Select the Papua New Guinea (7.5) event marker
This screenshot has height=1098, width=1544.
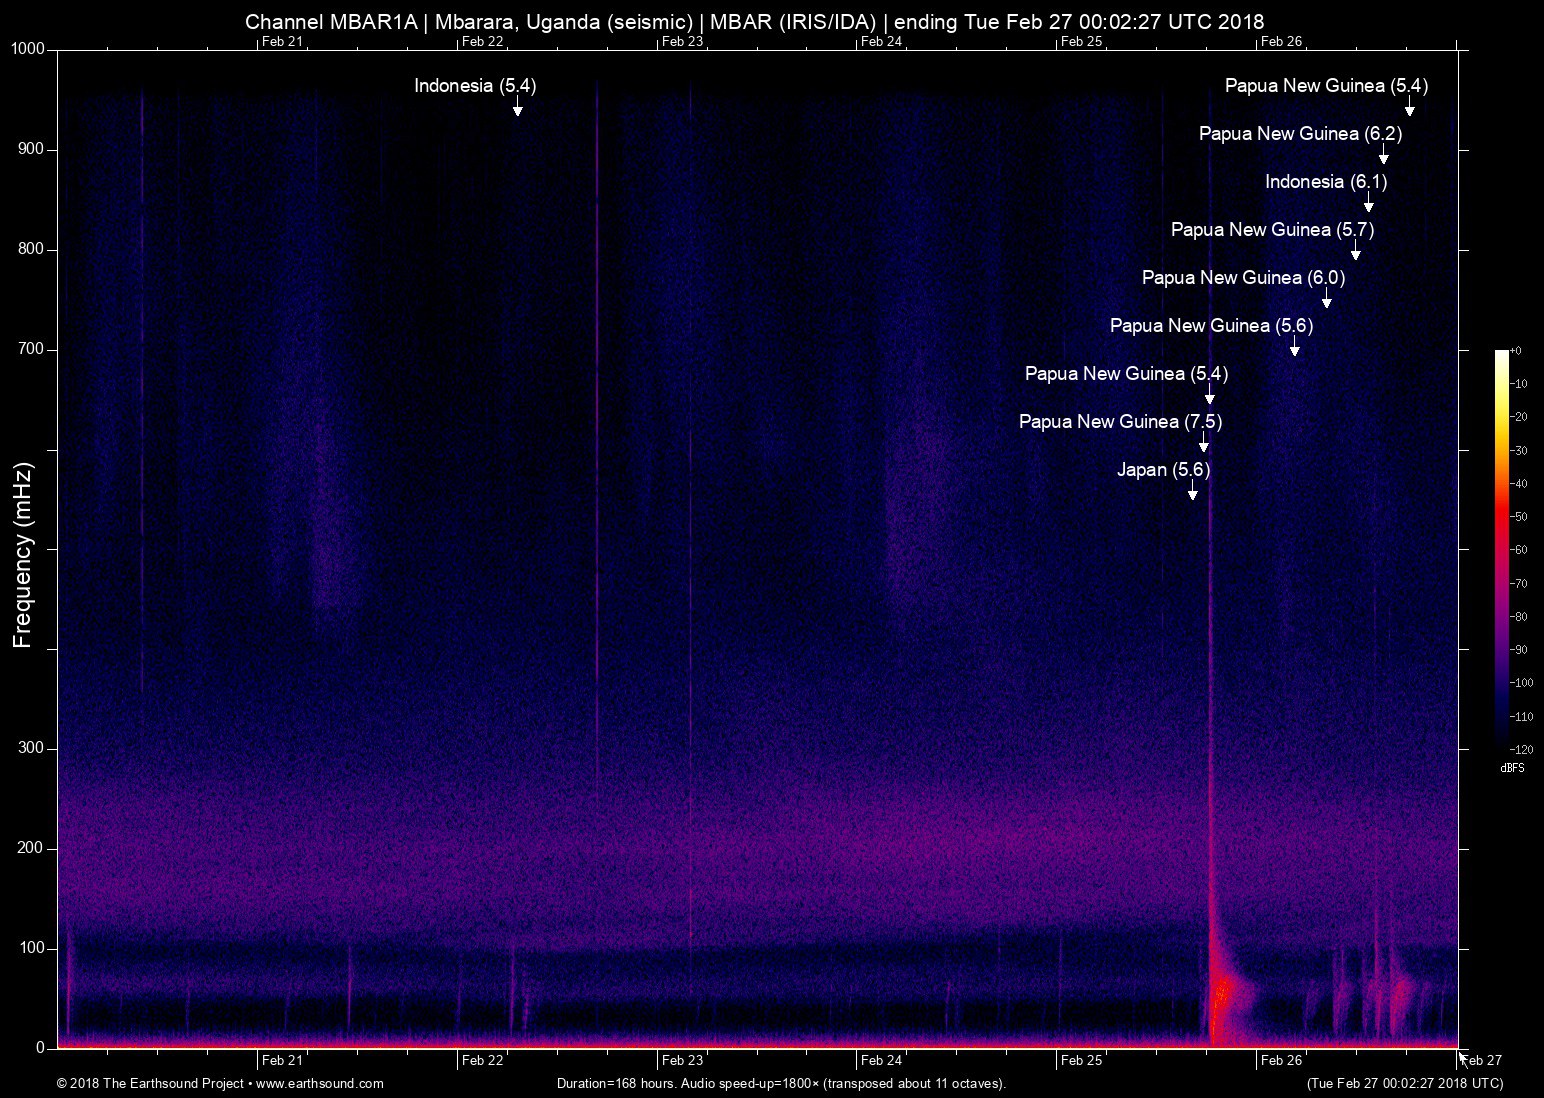pyautogui.click(x=1119, y=422)
